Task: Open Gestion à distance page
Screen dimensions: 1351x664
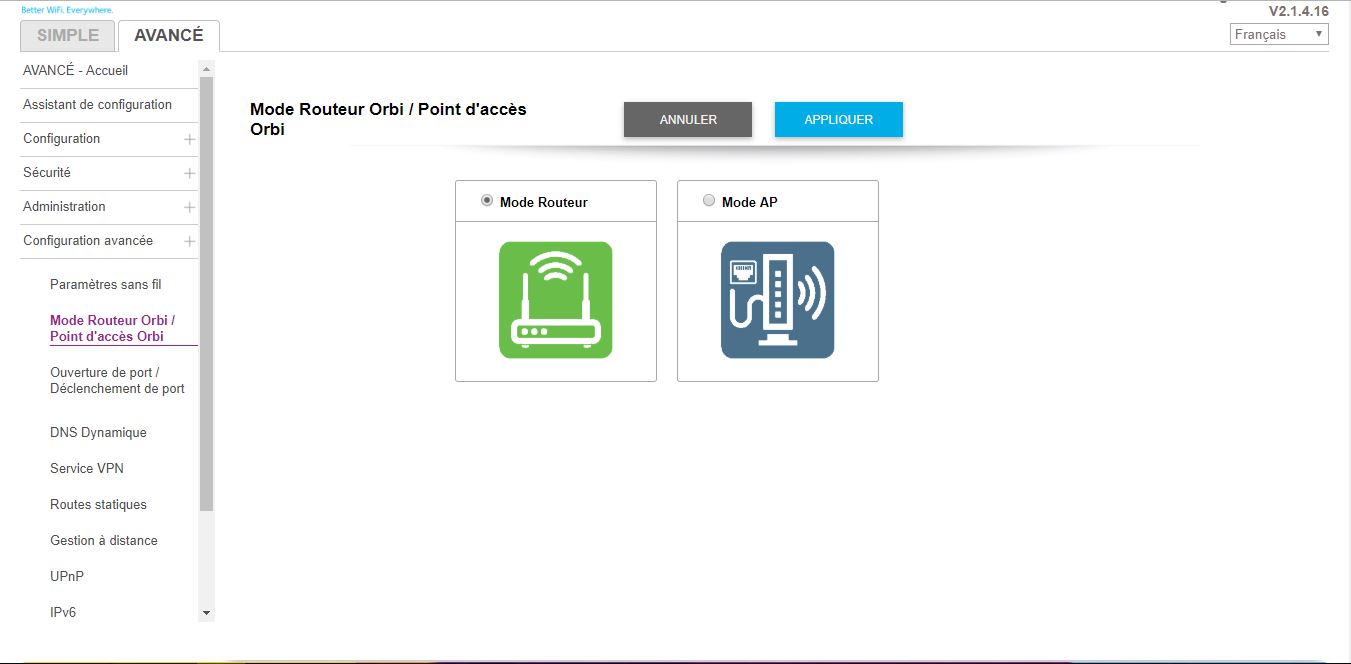Action: click(x=104, y=540)
